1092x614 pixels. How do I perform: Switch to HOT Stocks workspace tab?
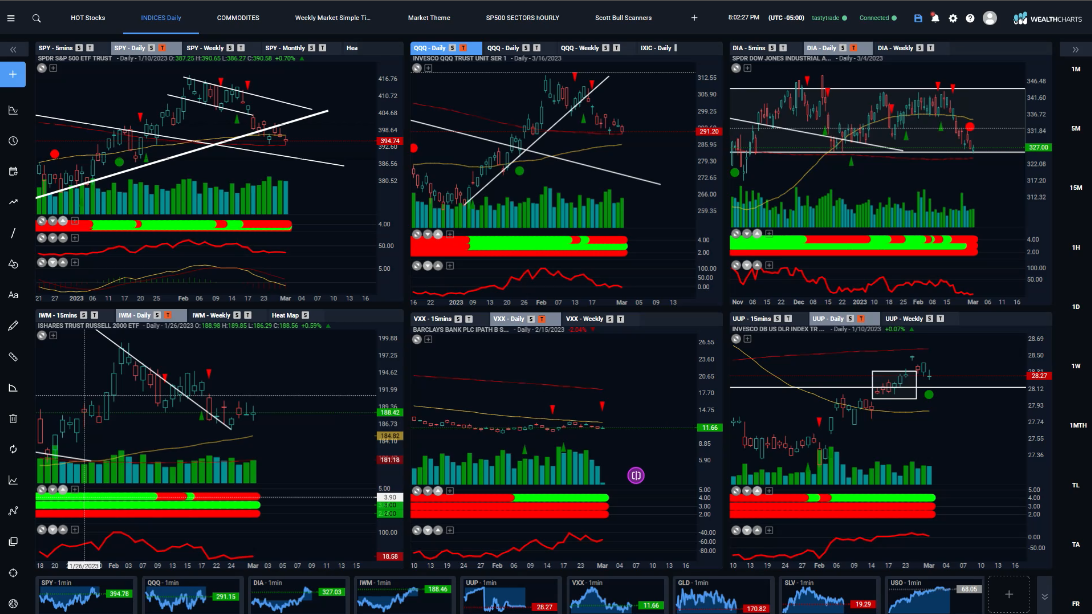pyautogui.click(x=88, y=17)
